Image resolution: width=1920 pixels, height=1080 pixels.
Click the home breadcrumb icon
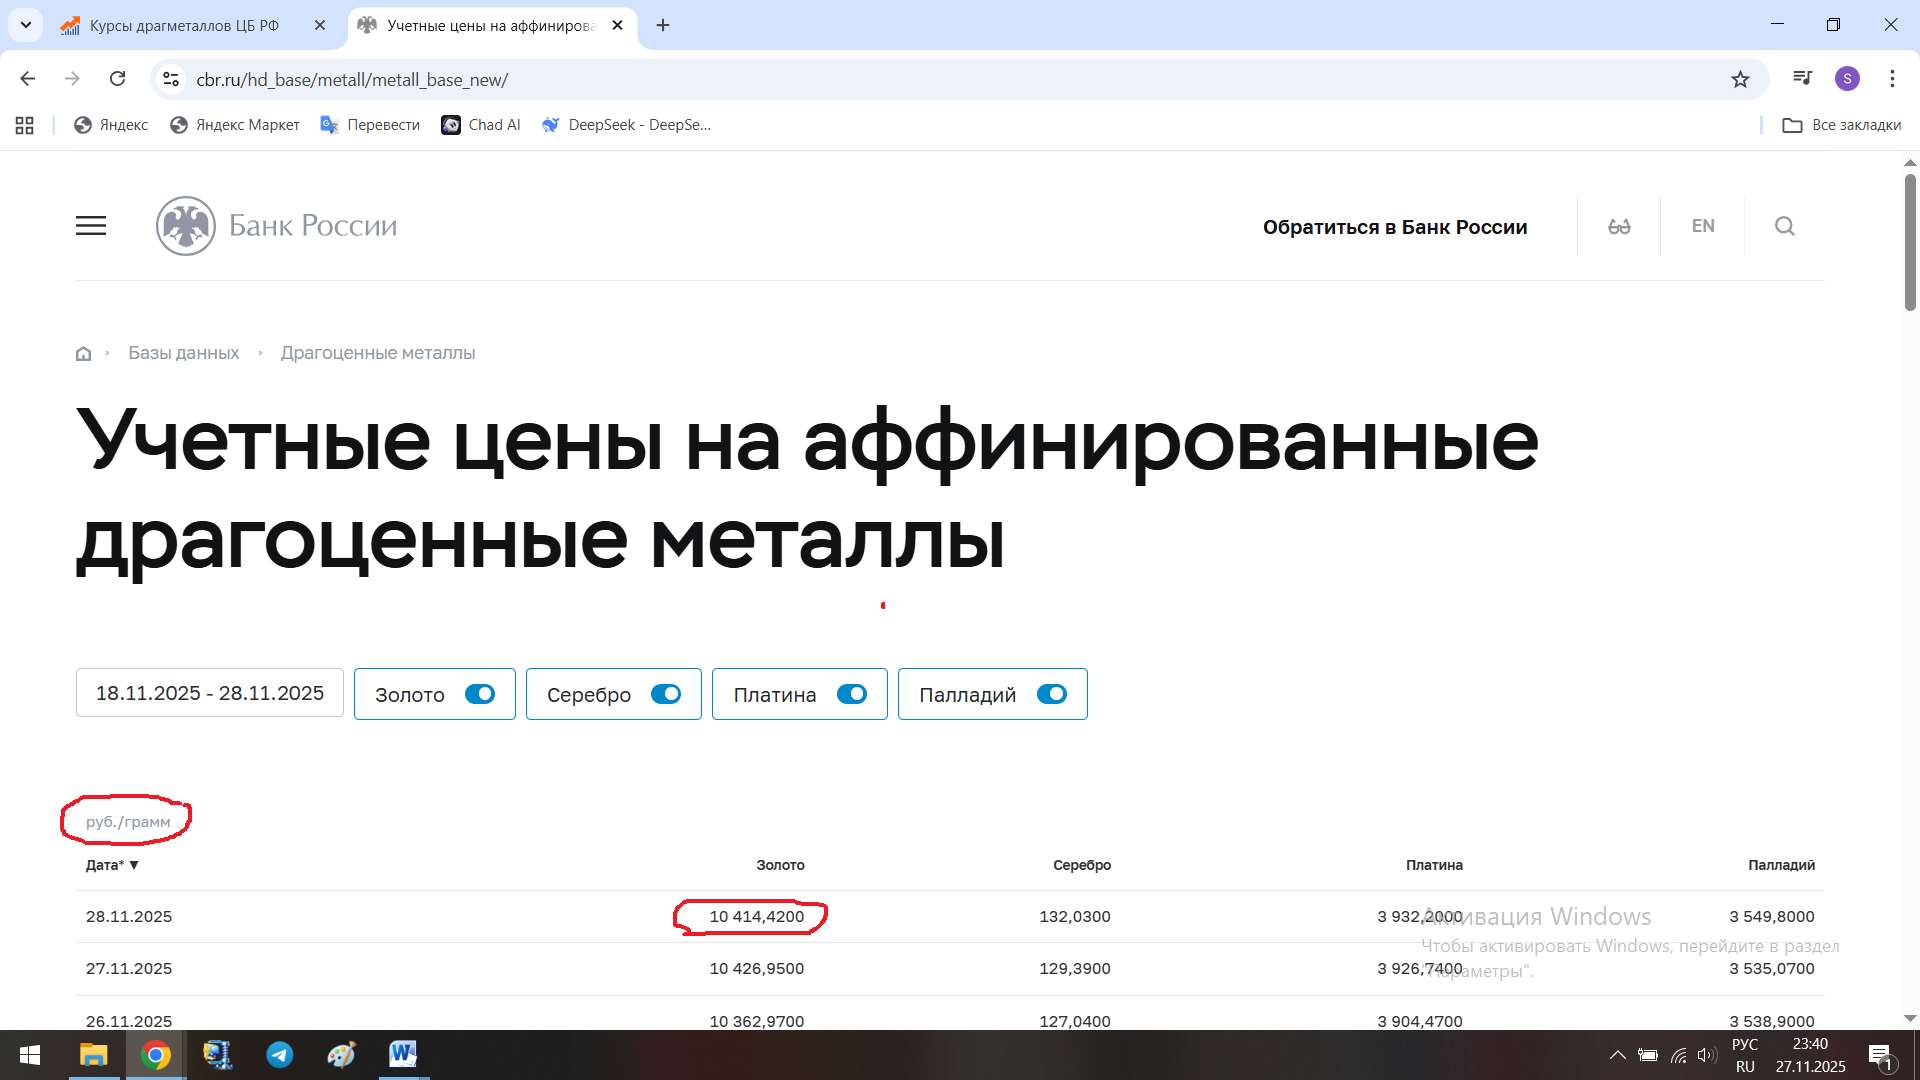[84, 353]
